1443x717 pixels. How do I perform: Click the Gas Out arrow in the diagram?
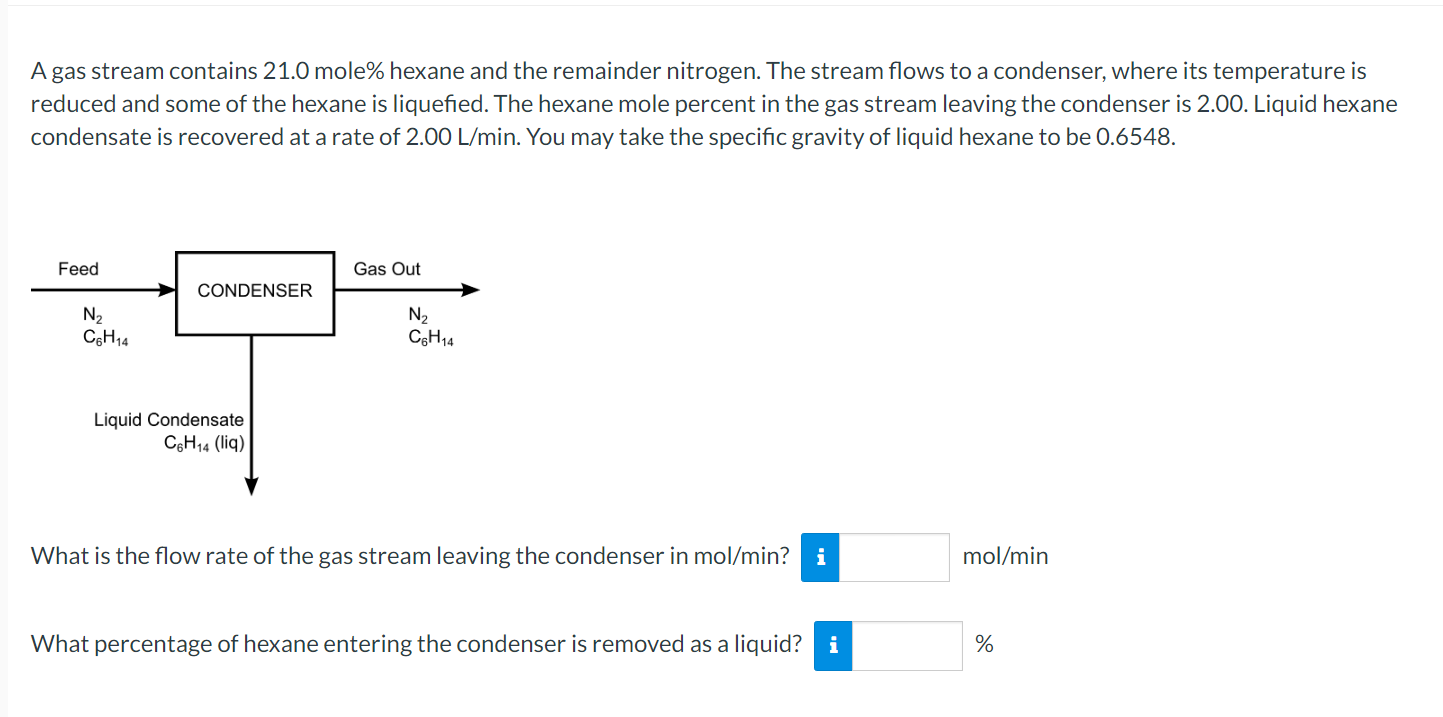pos(410,290)
